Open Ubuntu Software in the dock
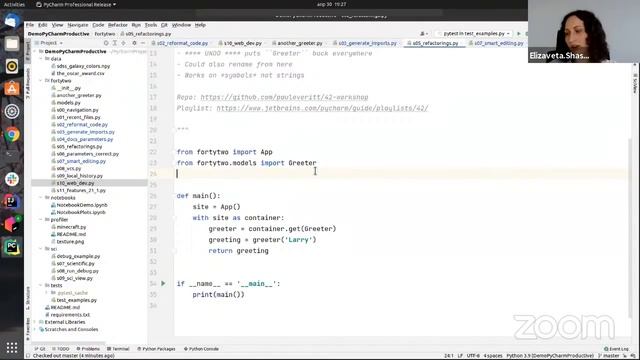 point(12,89)
